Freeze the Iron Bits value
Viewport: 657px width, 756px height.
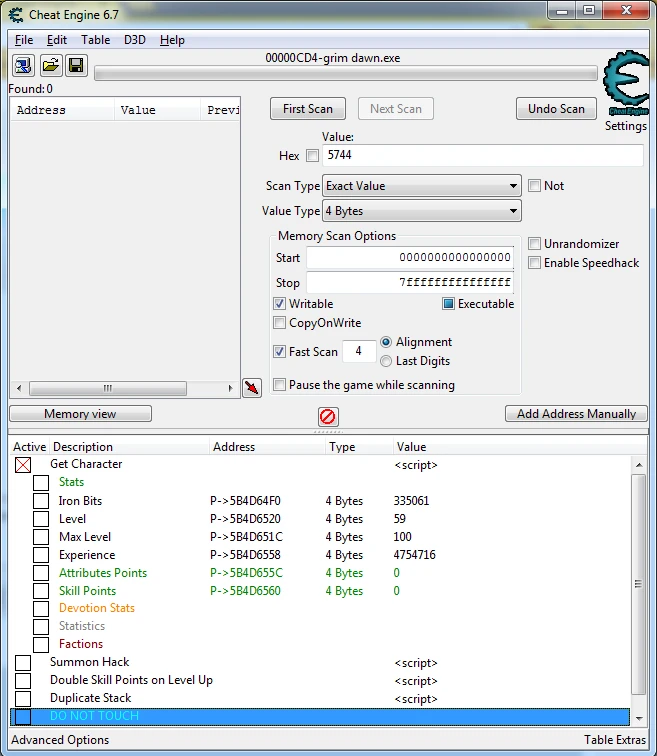pos(41,501)
